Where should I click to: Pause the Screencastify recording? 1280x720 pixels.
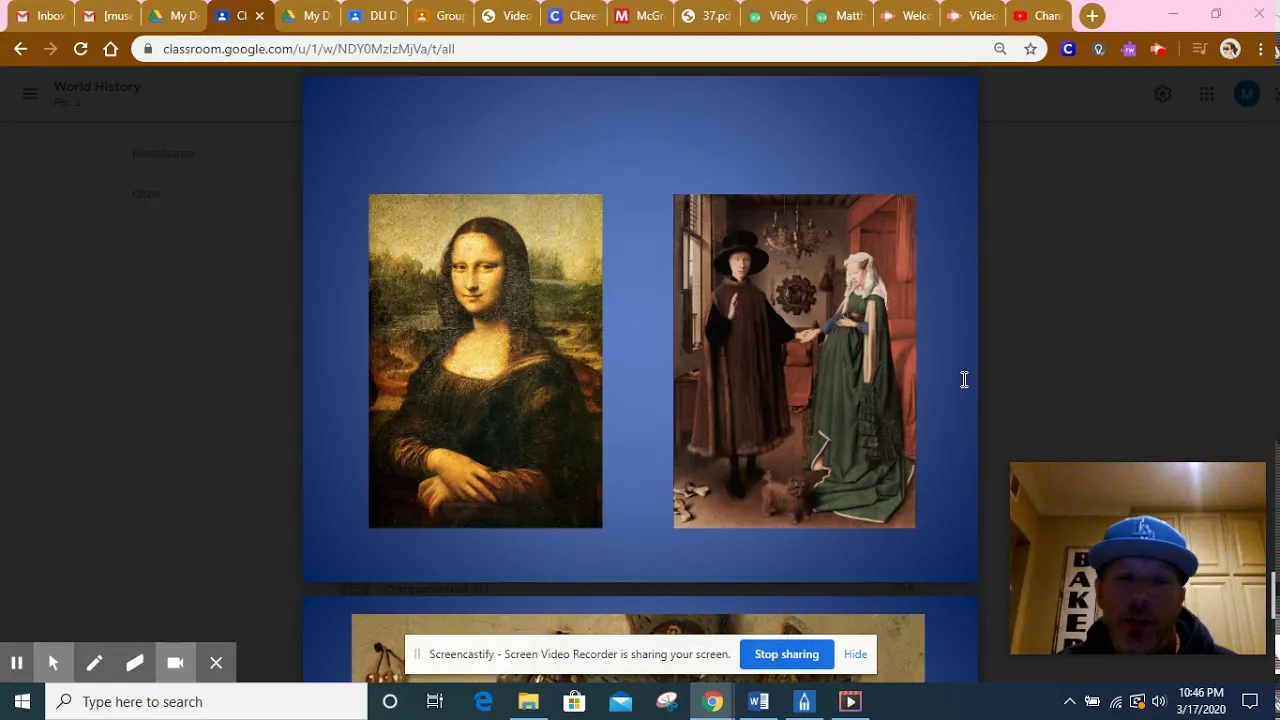click(17, 663)
